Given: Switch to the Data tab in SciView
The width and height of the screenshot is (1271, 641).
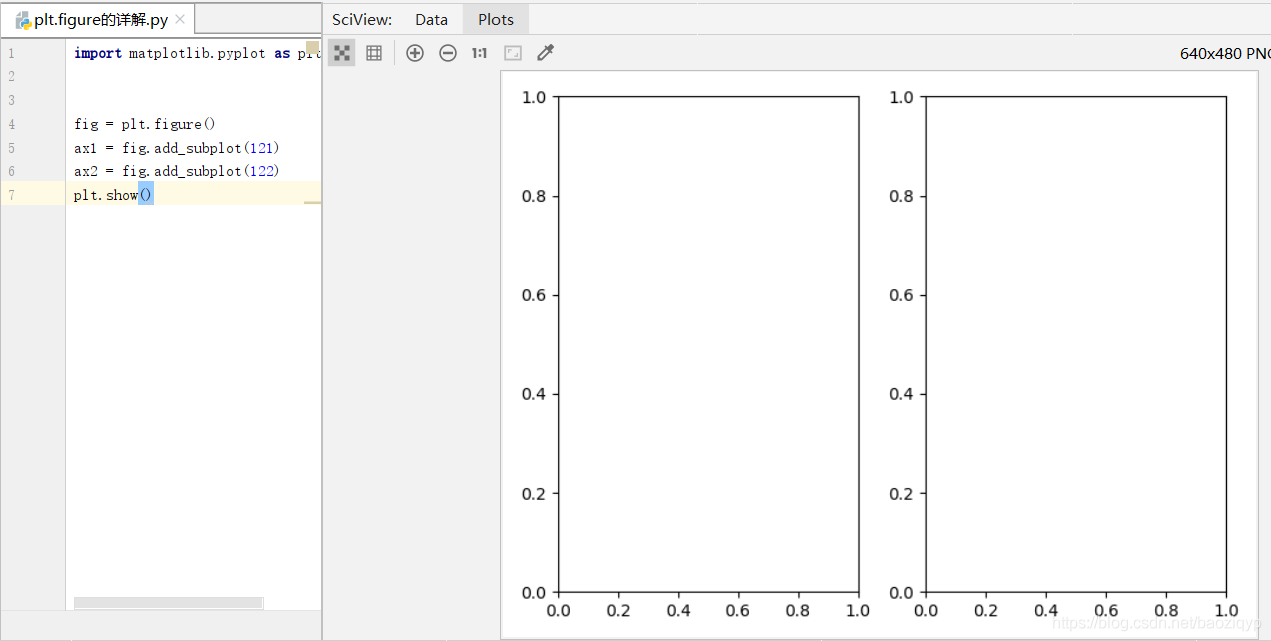Looking at the screenshot, I should (432, 19).
